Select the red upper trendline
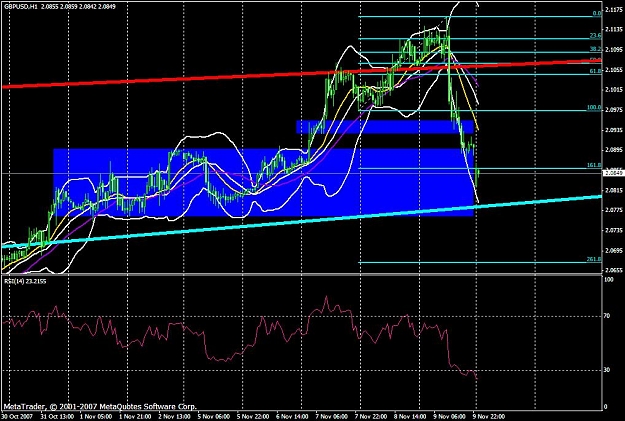 [x=303, y=74]
